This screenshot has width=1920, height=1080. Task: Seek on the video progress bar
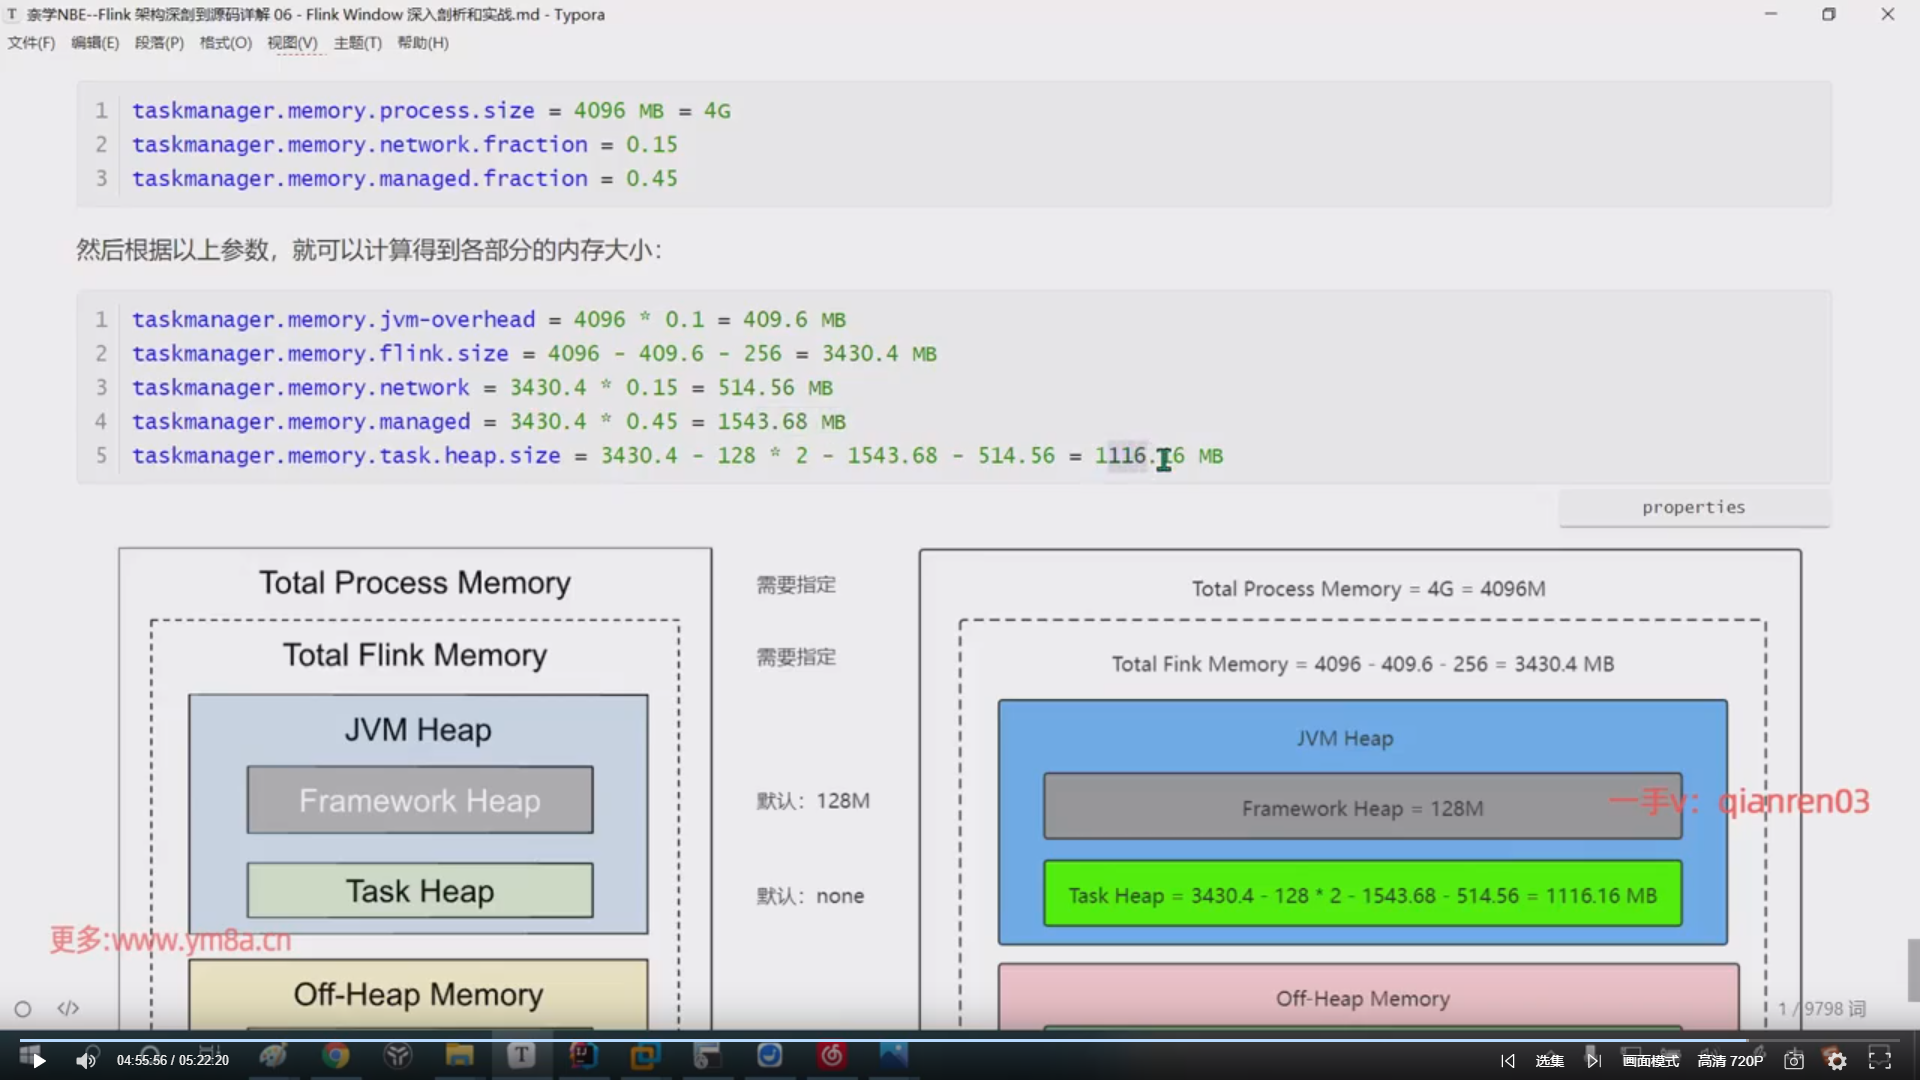click(x=960, y=1040)
